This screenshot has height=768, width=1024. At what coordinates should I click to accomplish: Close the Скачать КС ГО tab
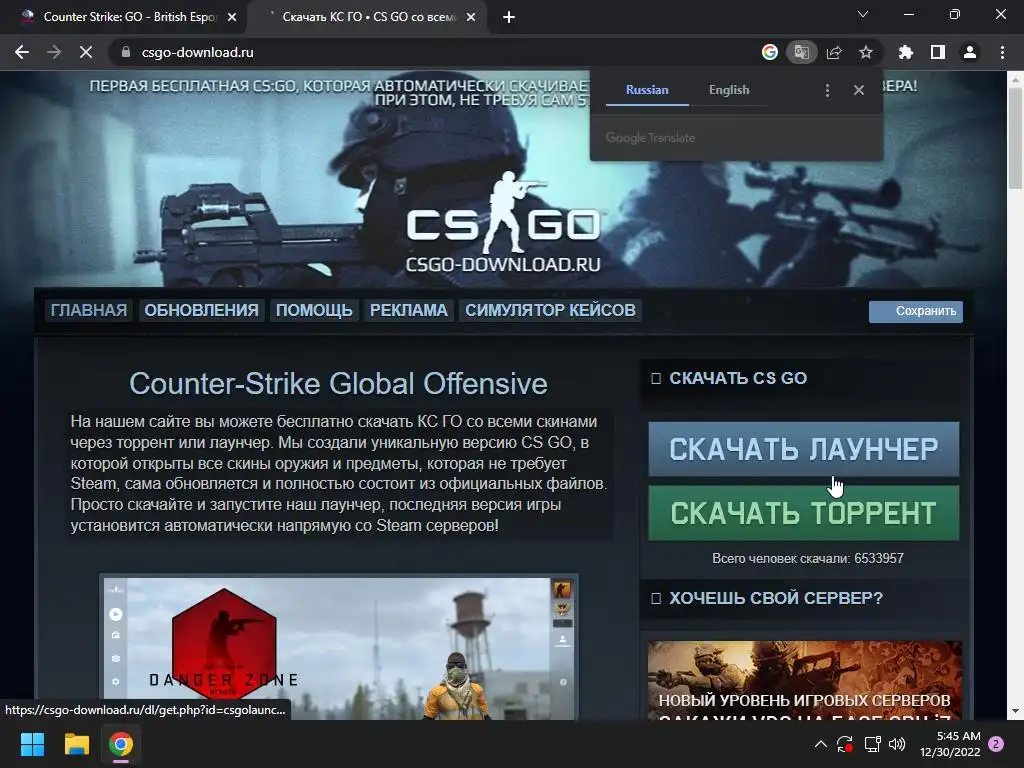pyautogui.click(x=471, y=17)
